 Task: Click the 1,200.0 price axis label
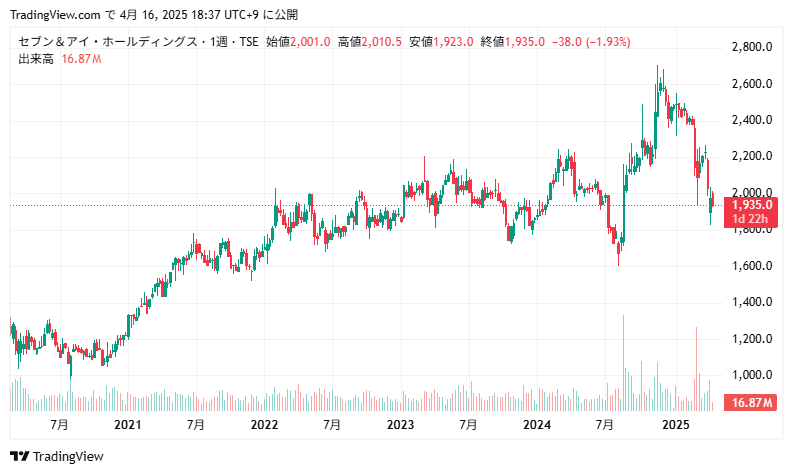point(752,338)
